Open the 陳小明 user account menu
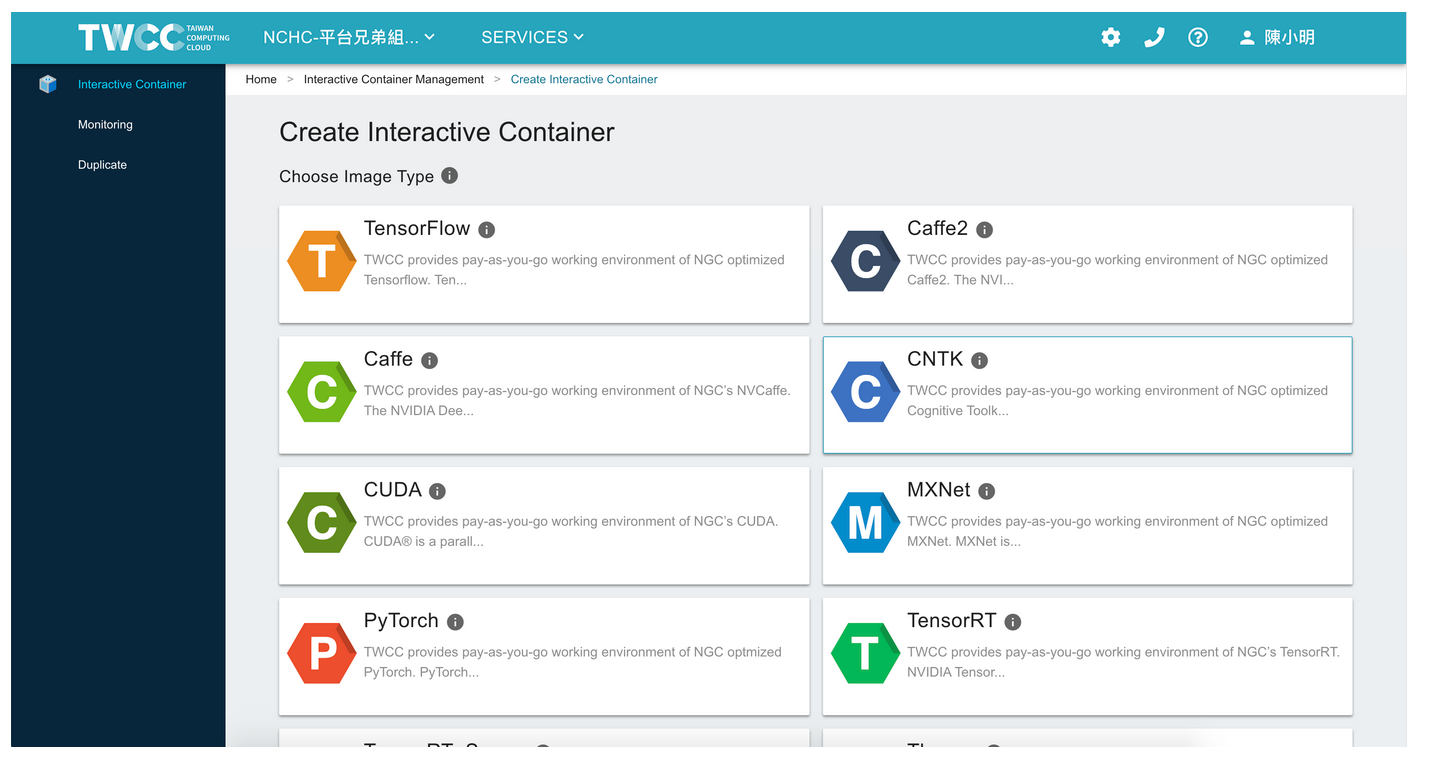Image resolution: width=1430 pixels, height=762 pixels. pos(1277,37)
